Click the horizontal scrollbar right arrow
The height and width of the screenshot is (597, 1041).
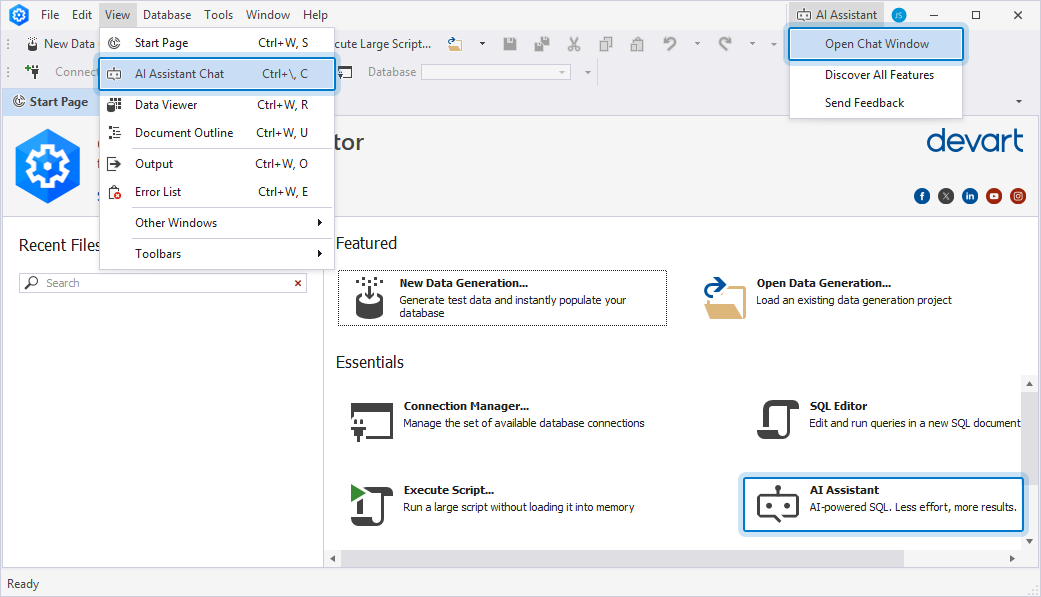pyautogui.click(x=1012, y=558)
